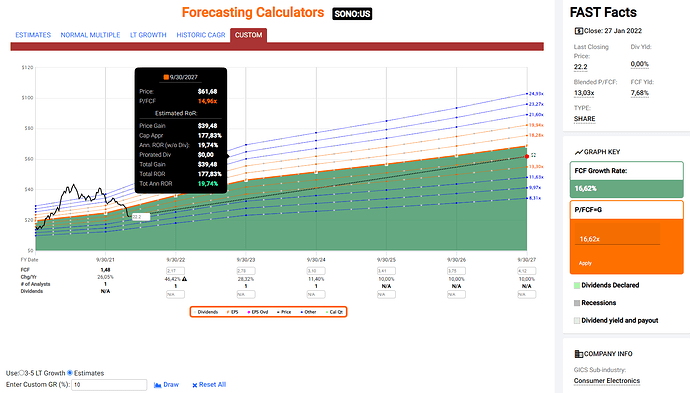Click the 9/30/24 Dividends N/A input
690x393 pixels.
coord(316,294)
